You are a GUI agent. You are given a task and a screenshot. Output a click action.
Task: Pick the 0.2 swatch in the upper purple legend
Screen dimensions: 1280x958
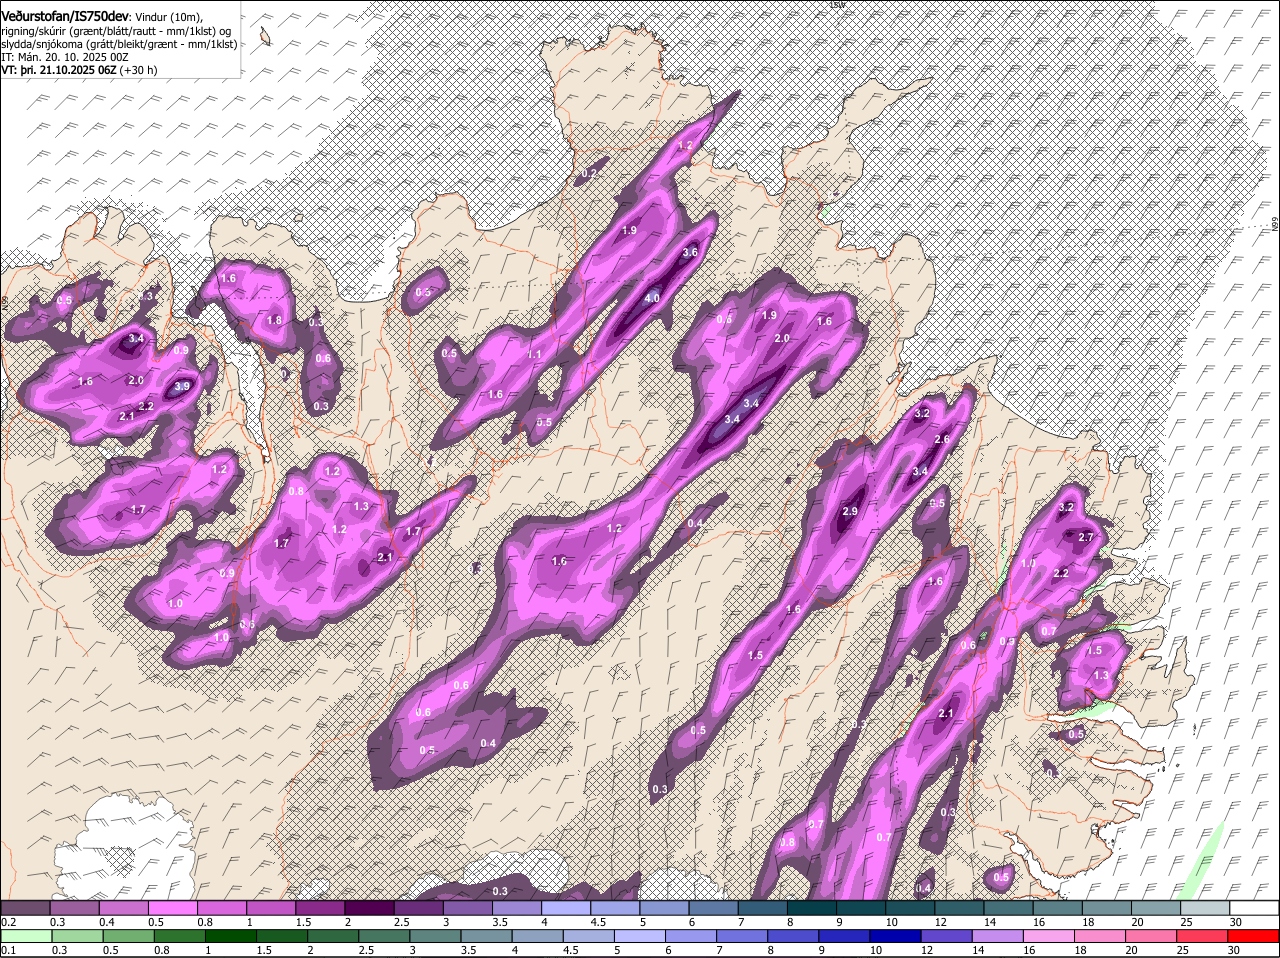coord(25,908)
